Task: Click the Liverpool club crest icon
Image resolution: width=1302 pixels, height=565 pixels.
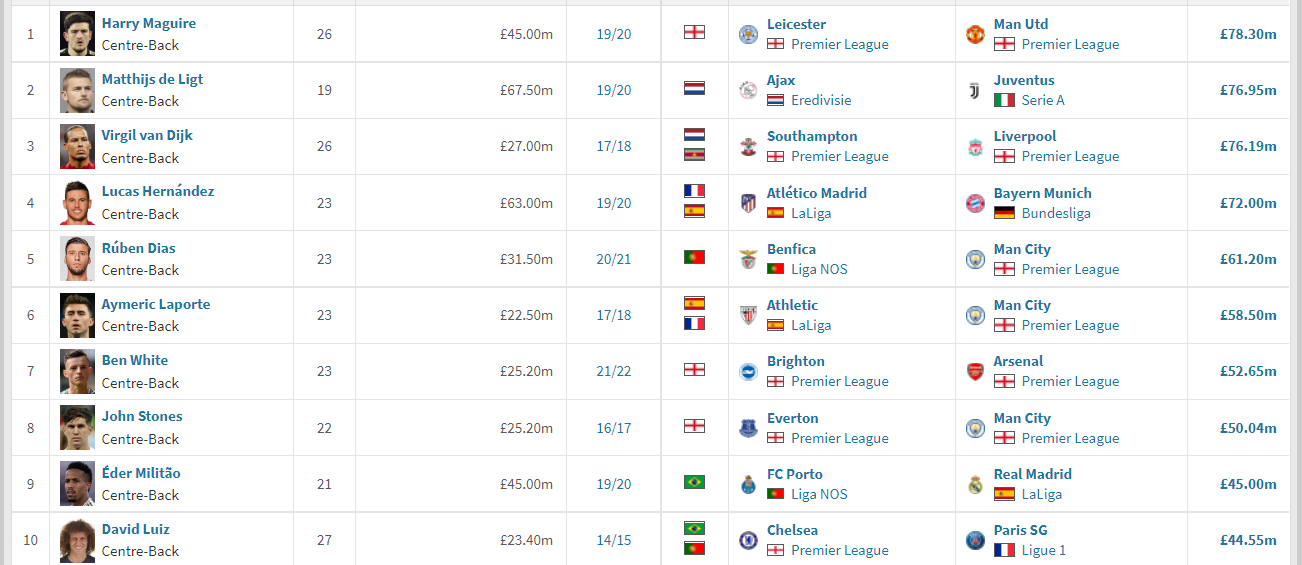Action: point(975,147)
